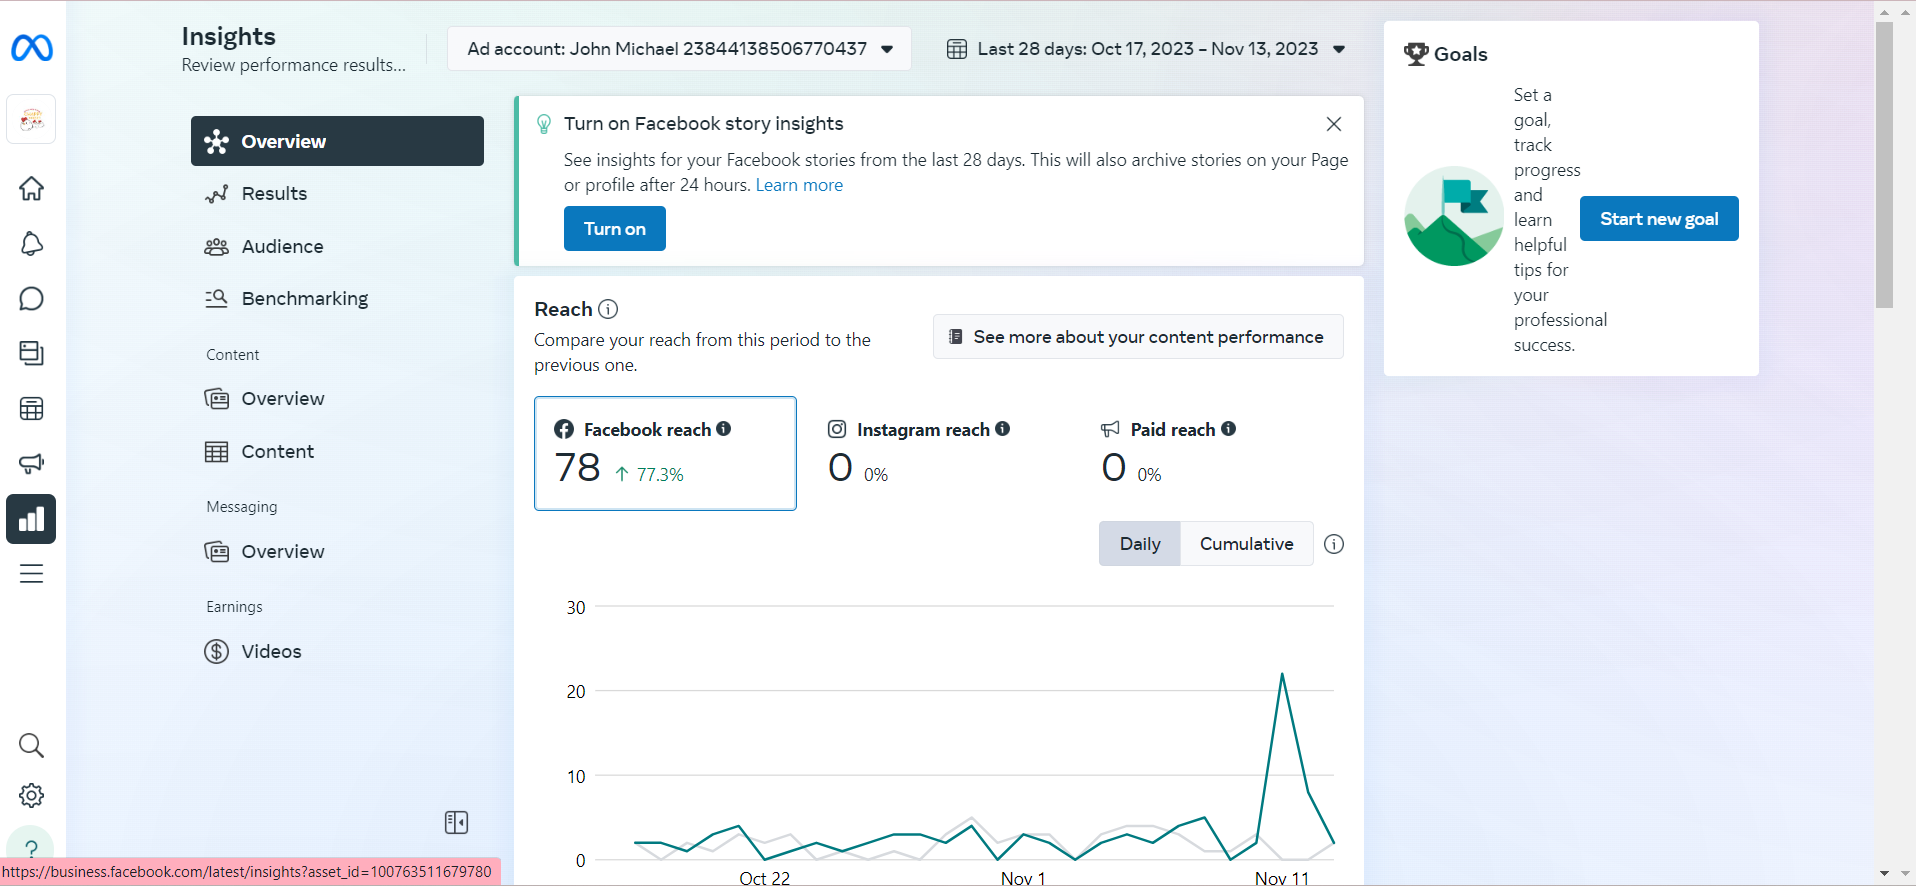Open the Results insights section

click(x=274, y=194)
